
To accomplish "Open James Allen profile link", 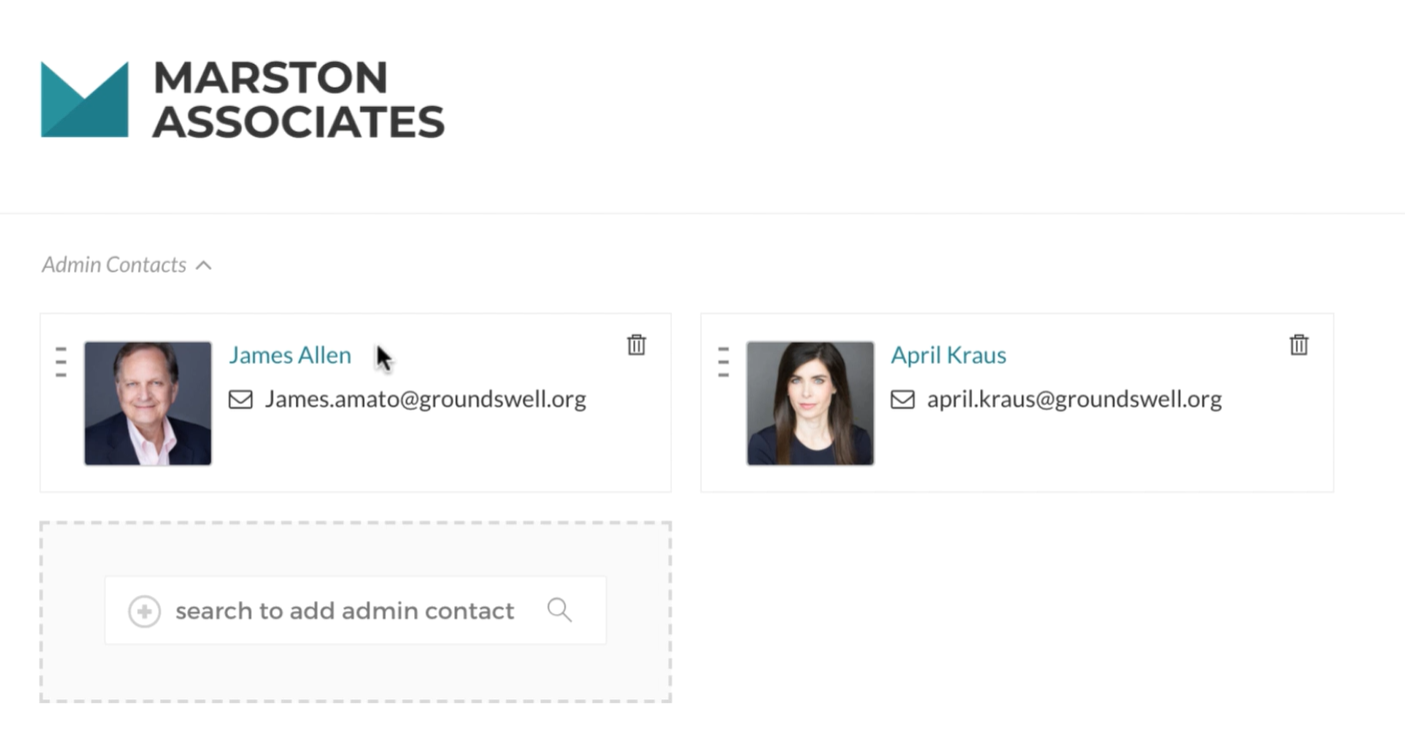I will [x=290, y=355].
